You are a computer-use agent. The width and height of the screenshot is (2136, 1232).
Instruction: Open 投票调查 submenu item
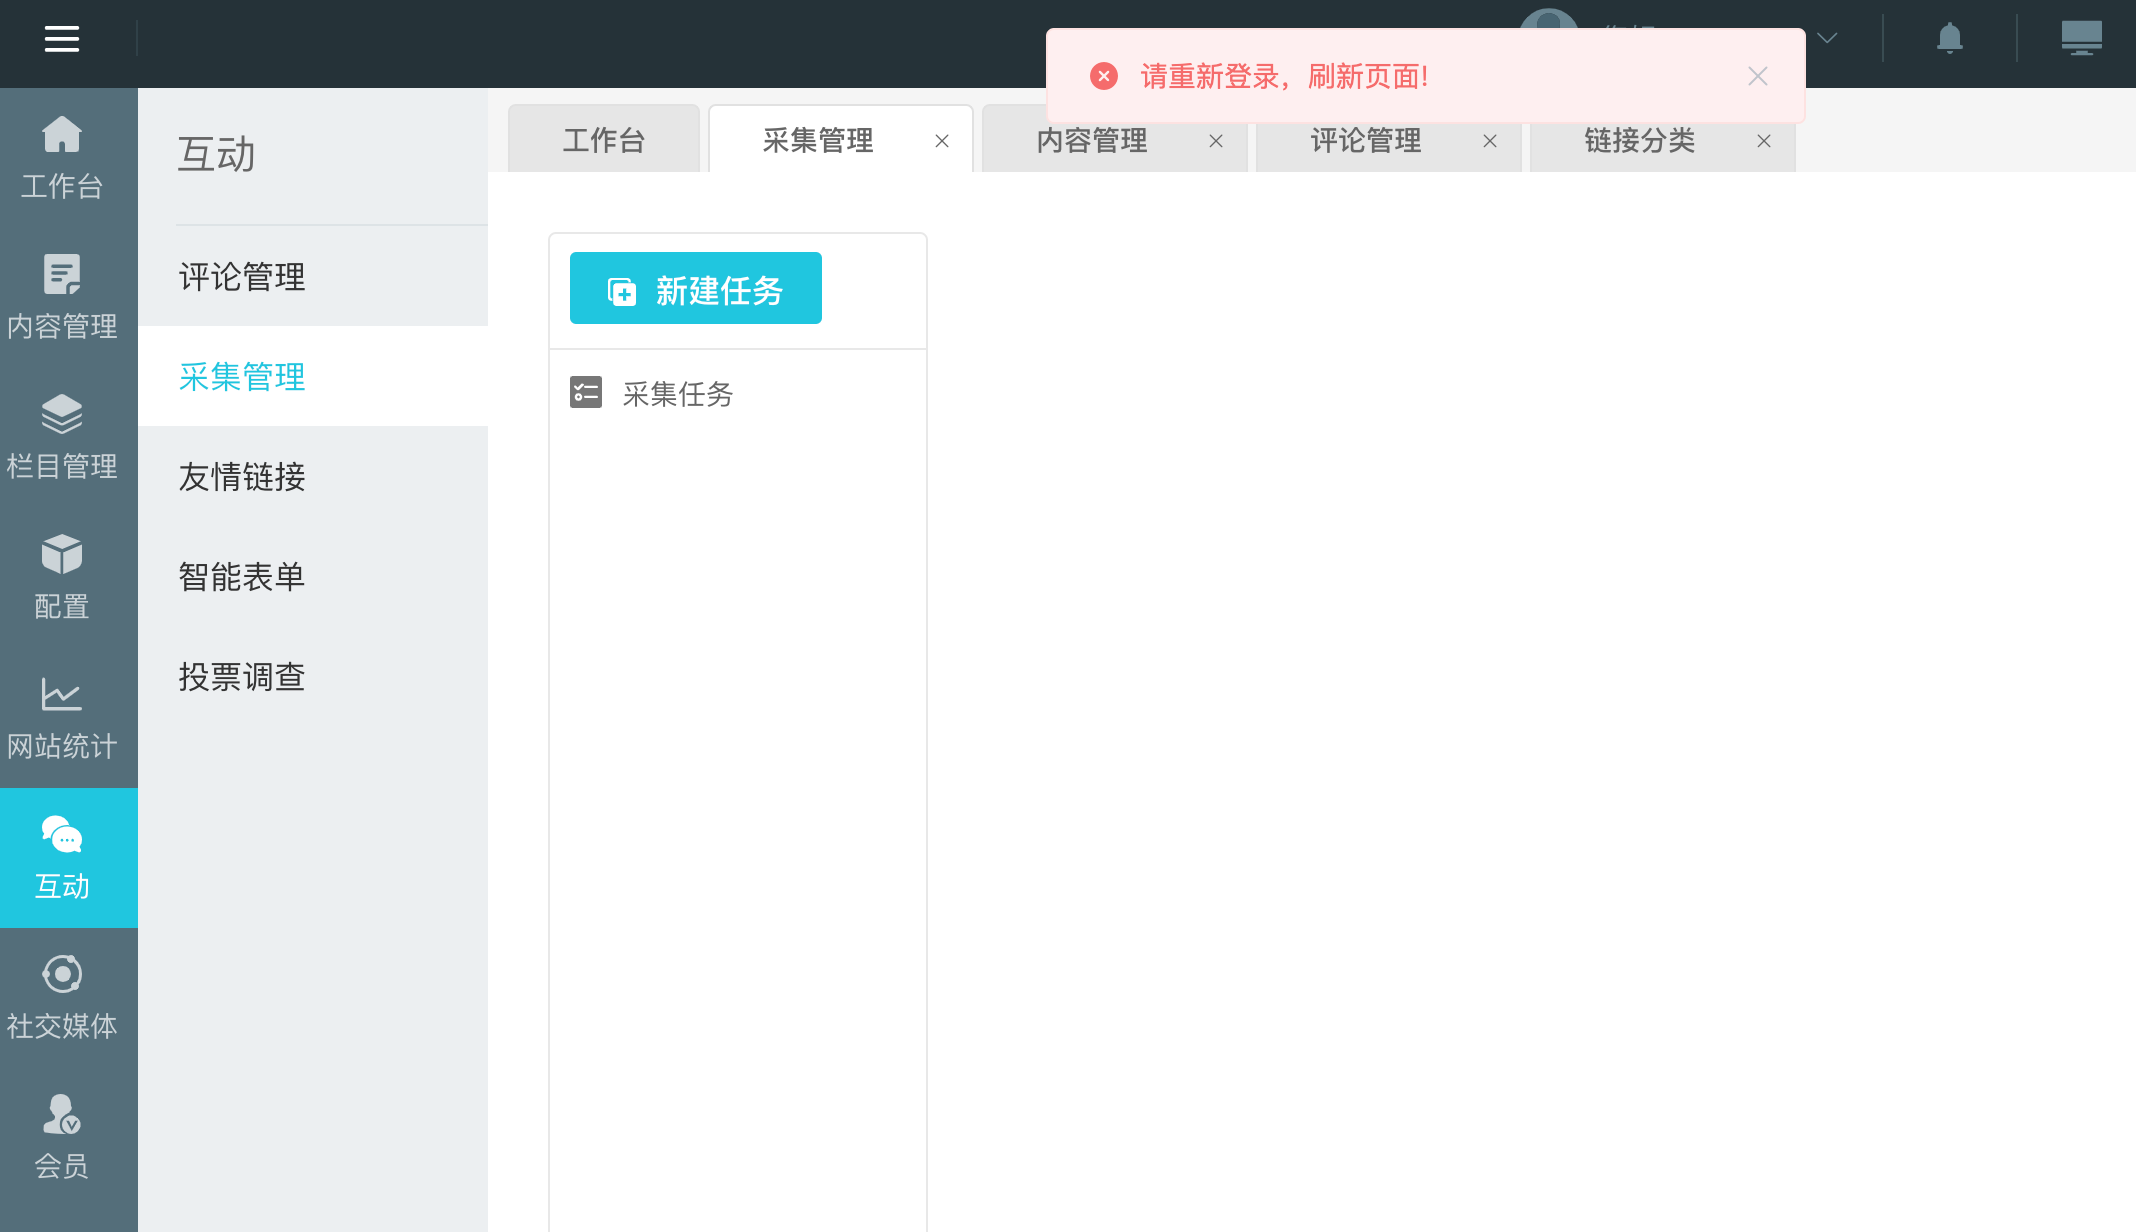click(x=242, y=677)
